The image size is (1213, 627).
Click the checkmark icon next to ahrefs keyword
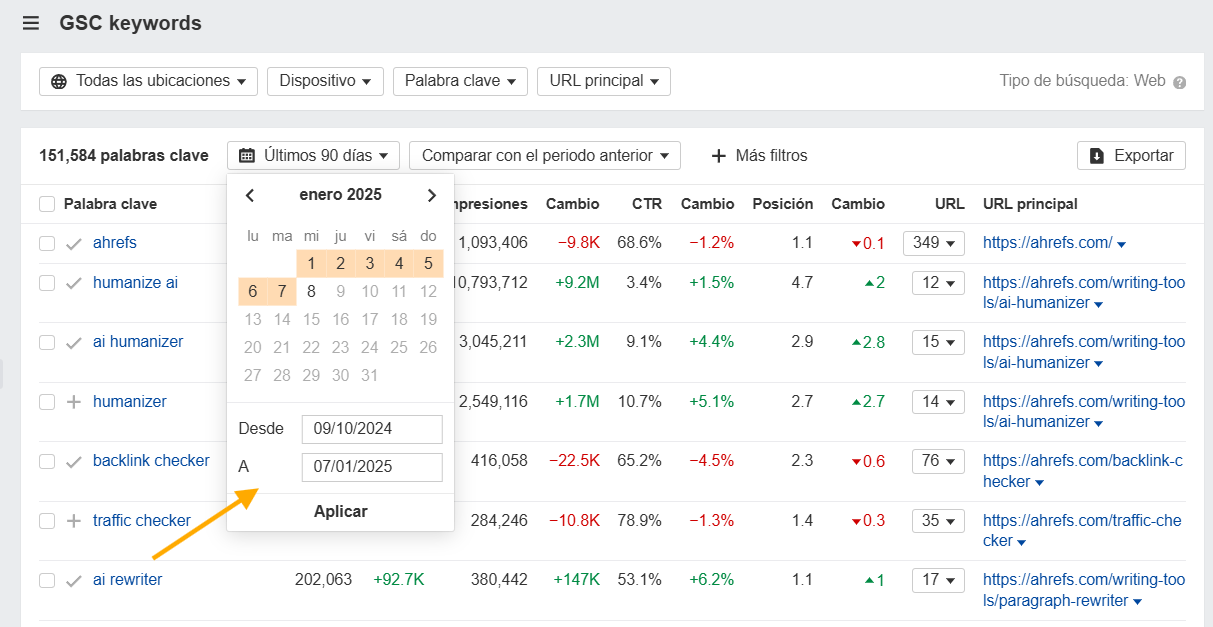[74, 243]
